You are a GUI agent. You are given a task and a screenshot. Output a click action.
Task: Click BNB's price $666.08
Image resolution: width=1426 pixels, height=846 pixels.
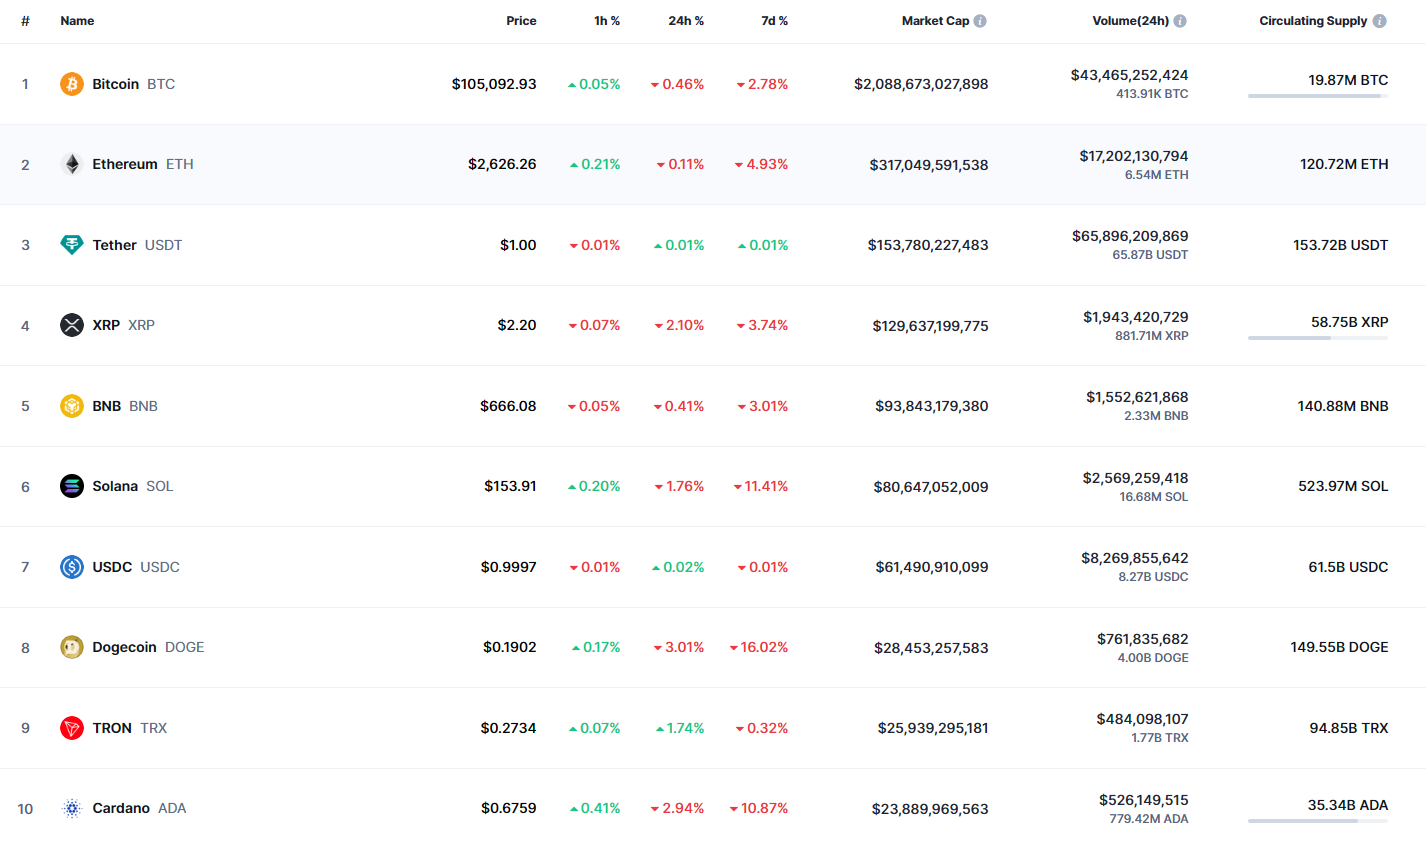[508, 406]
